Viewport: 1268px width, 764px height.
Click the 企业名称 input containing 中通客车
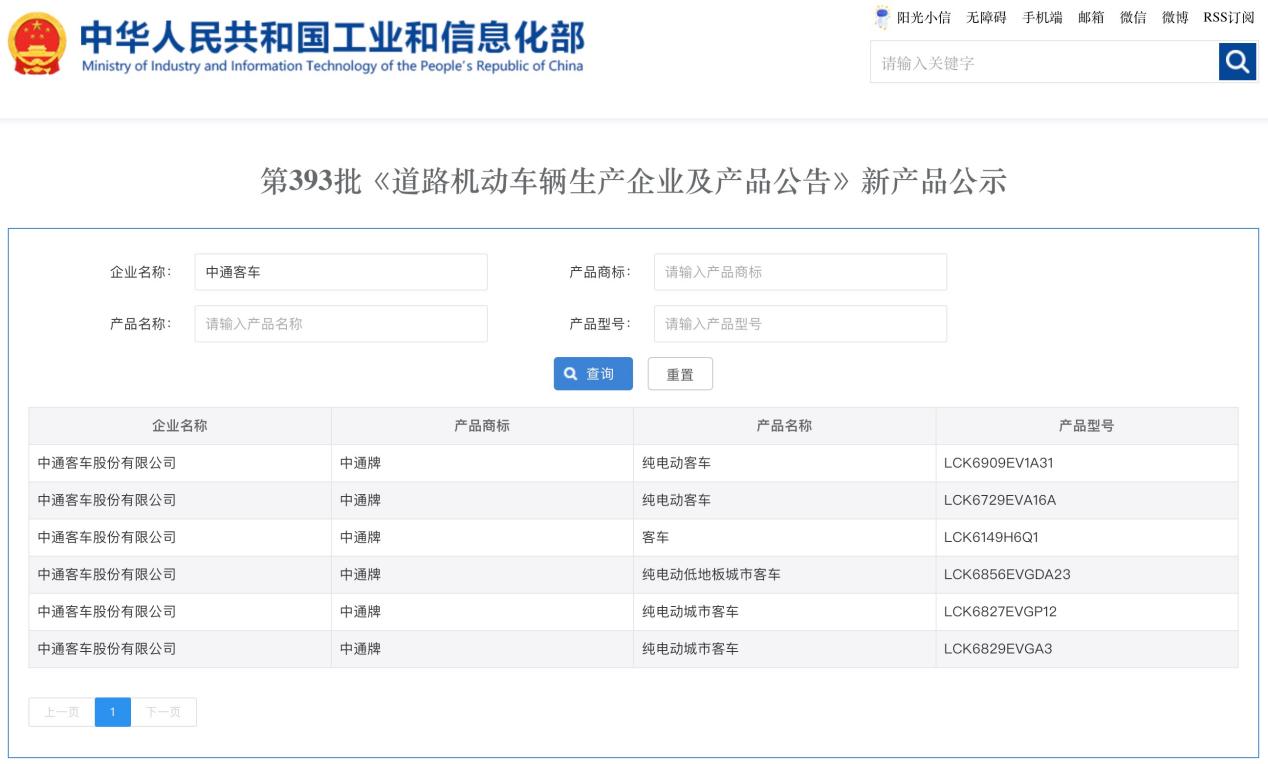pos(341,272)
